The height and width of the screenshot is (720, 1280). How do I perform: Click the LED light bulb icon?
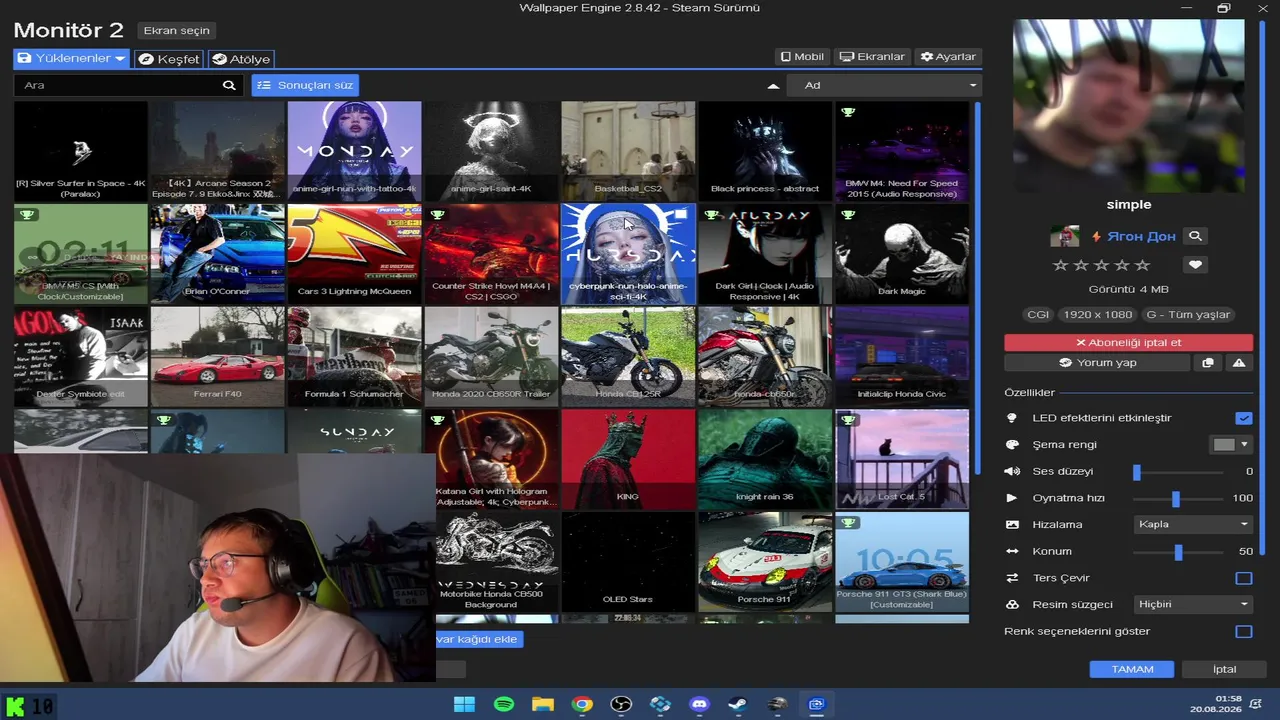(x=1012, y=418)
